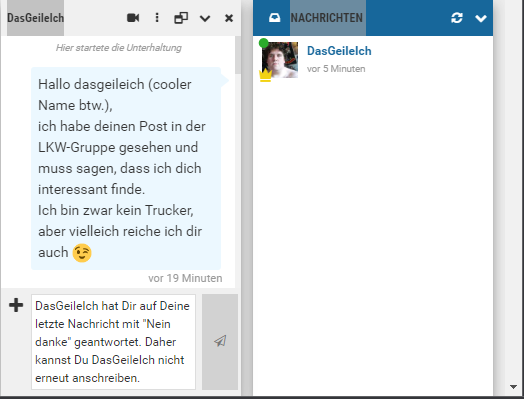Click the sent message bubble 'Hallo dasgeileich'
Image resolution: width=524 pixels, height=399 pixels.
[x=126, y=168]
